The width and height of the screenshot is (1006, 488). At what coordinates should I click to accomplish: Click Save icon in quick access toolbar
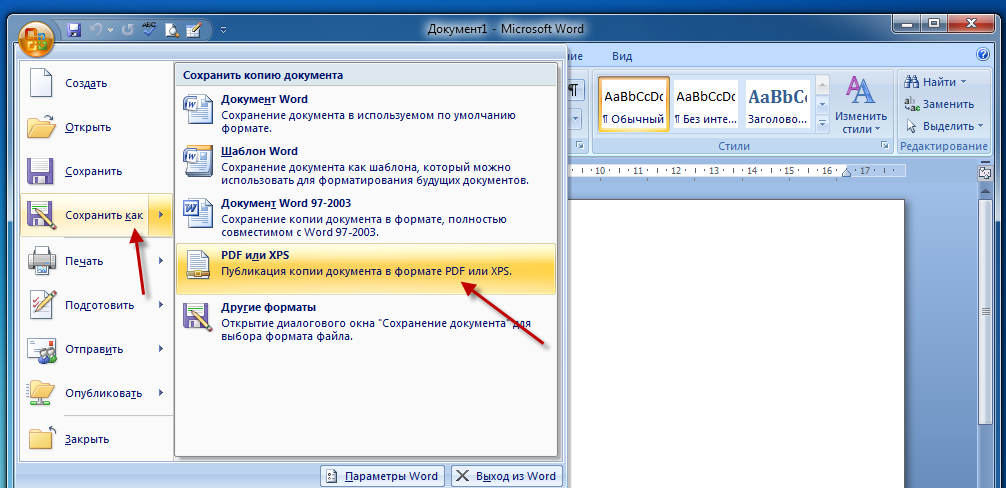point(74,29)
